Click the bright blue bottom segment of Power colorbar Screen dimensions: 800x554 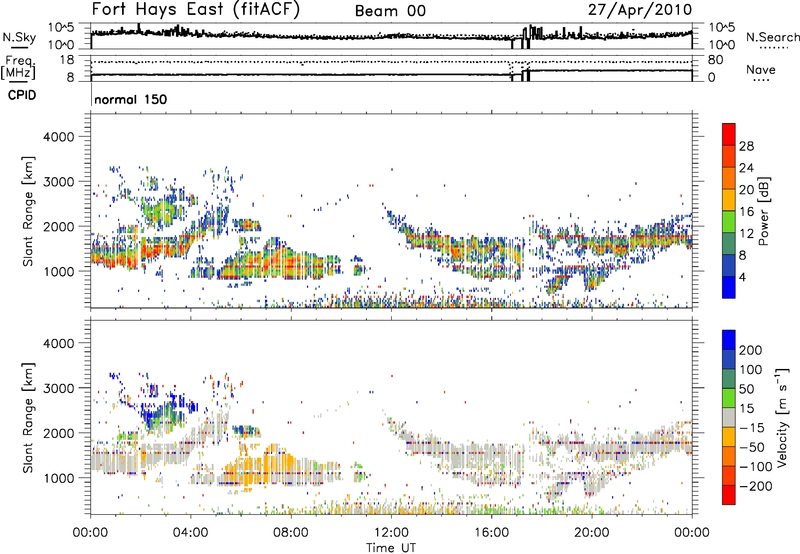tap(729, 287)
